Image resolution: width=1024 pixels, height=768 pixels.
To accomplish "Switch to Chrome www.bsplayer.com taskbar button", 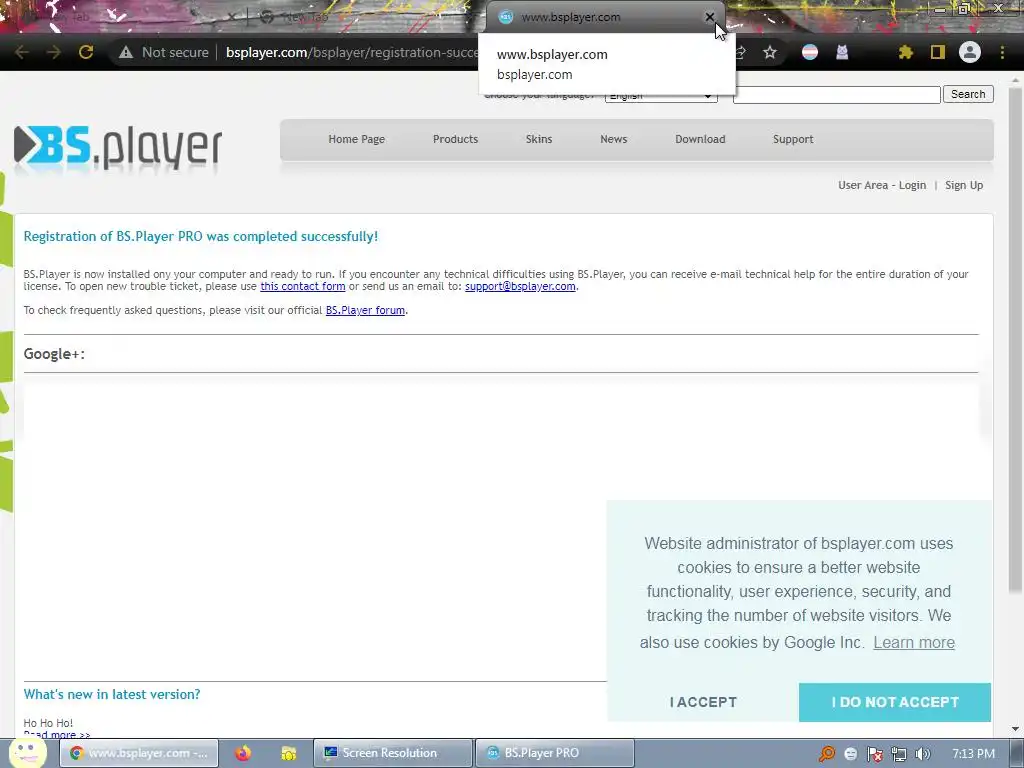I will 138,753.
